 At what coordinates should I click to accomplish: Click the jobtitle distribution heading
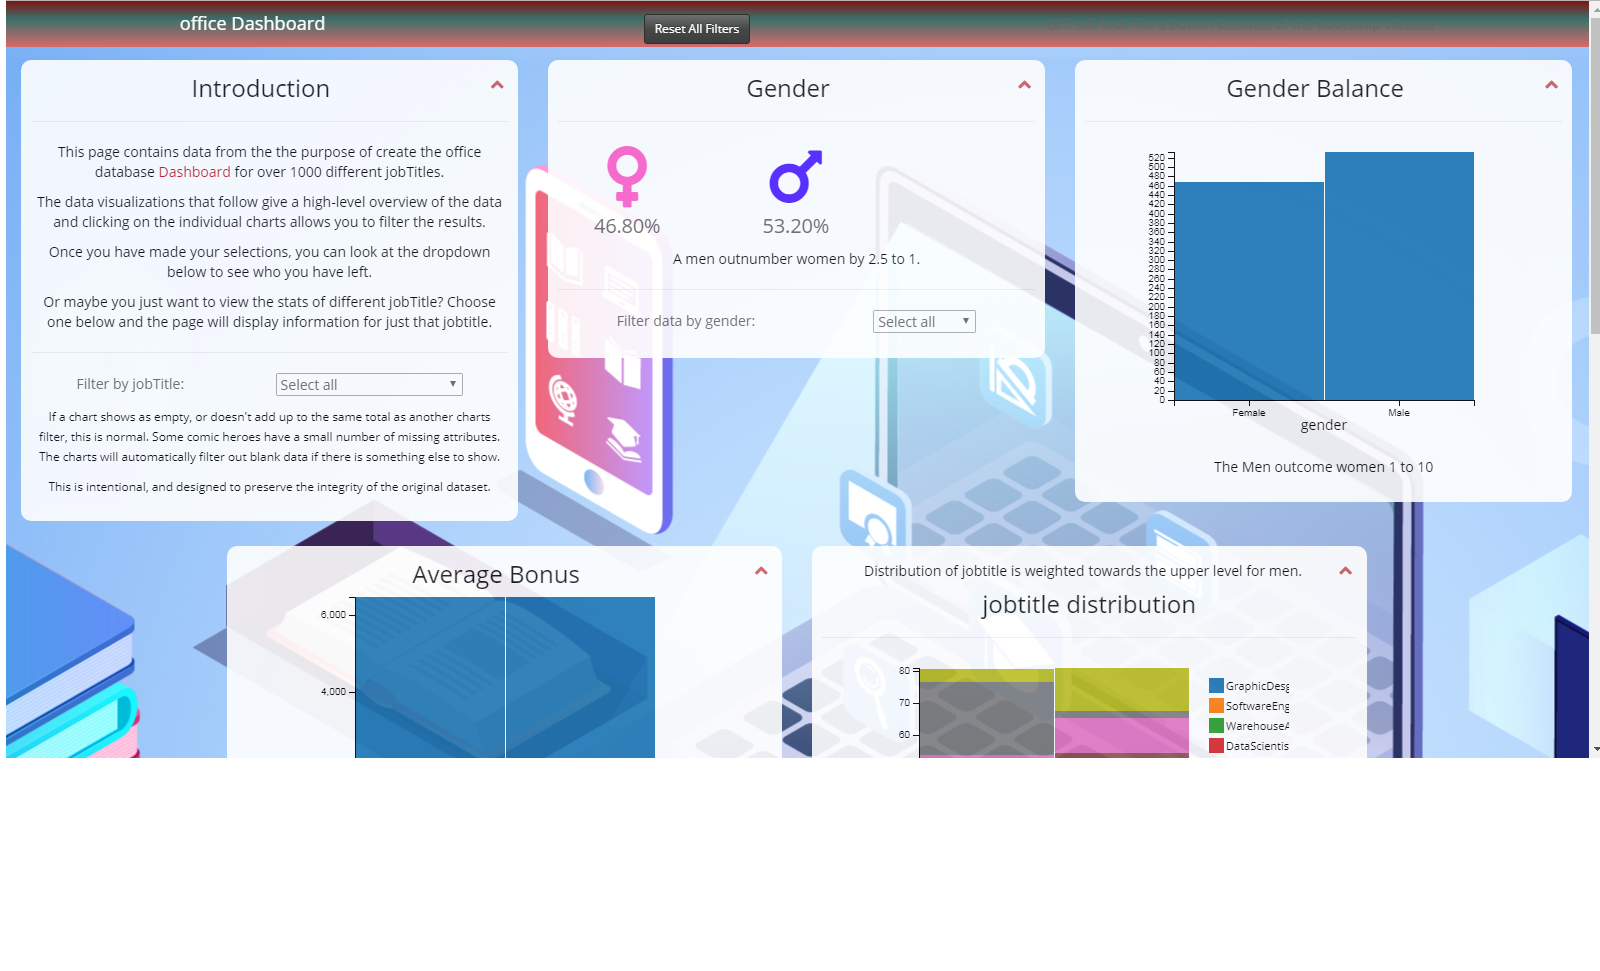click(x=1089, y=605)
